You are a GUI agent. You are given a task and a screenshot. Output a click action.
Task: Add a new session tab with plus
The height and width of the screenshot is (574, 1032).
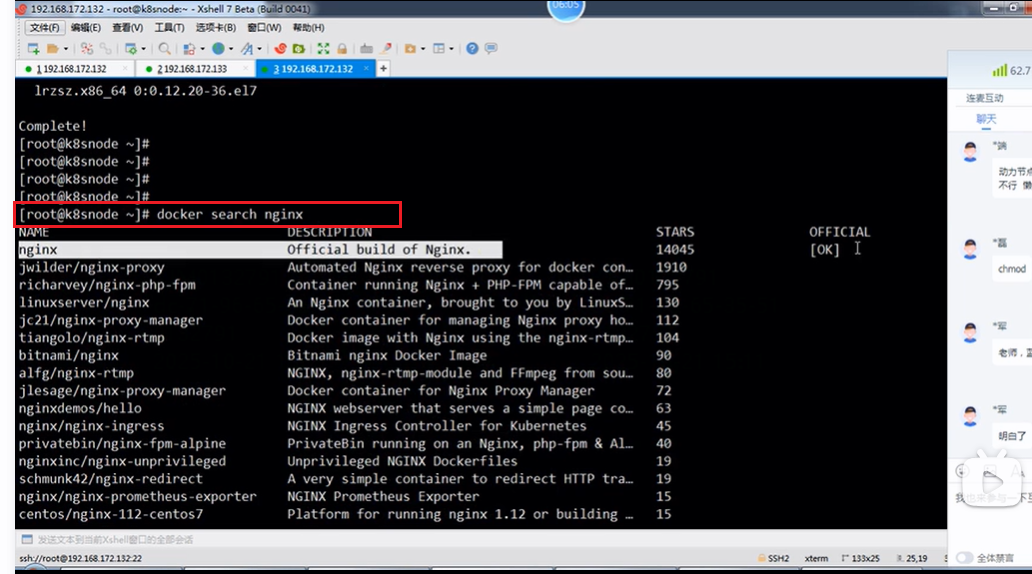(383, 68)
